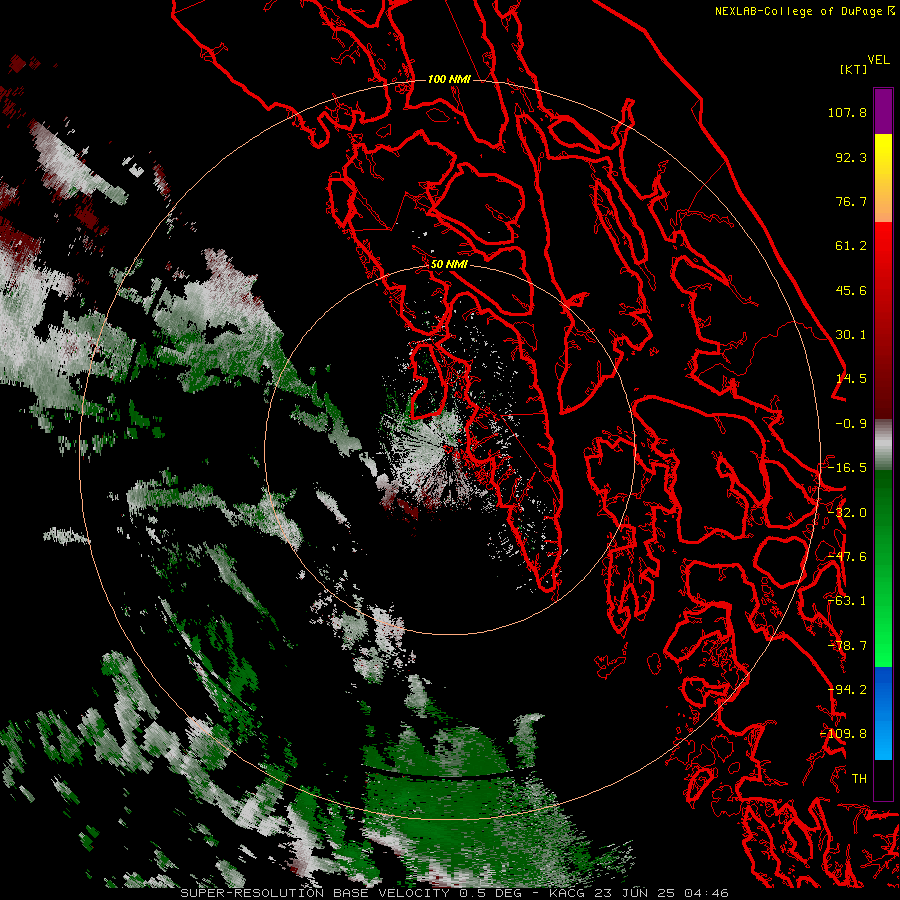This screenshot has width=900, height=900.
Task: Click the 61.2 velocity scale value
Action: pyautogui.click(x=851, y=246)
